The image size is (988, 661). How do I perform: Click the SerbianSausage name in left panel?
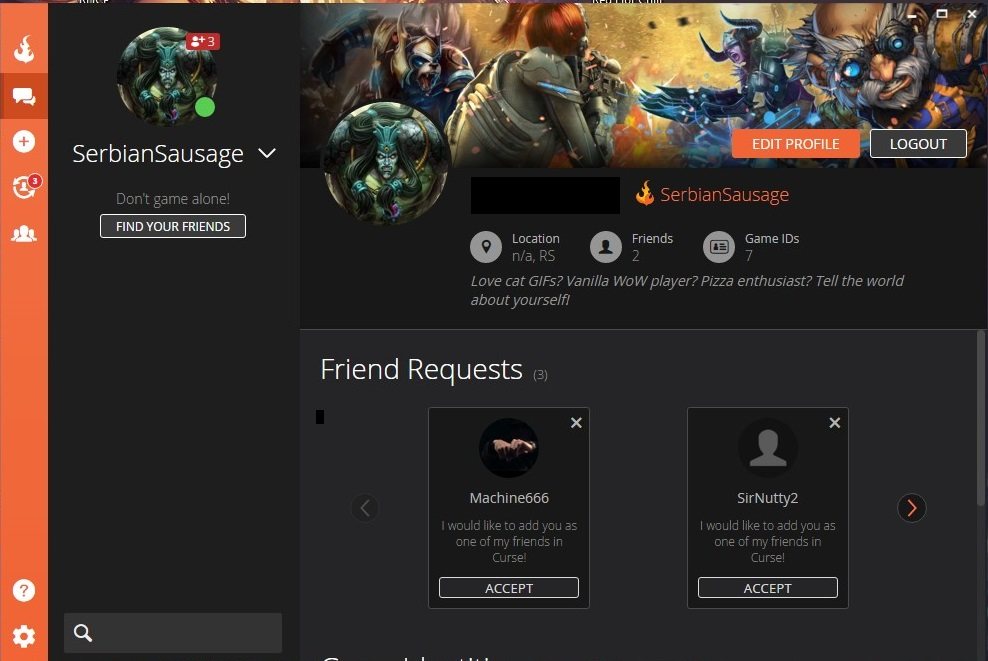tap(158, 154)
